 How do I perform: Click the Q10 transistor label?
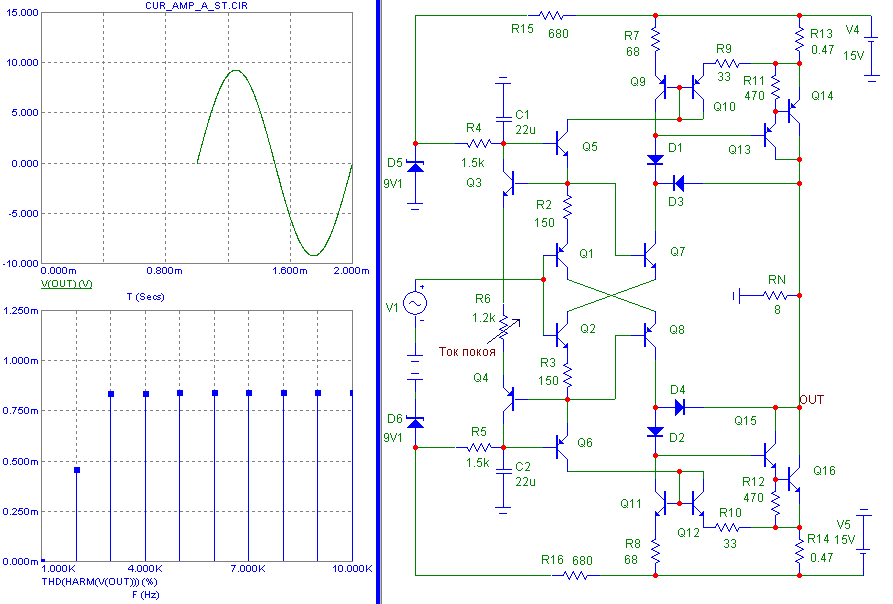coord(724,106)
